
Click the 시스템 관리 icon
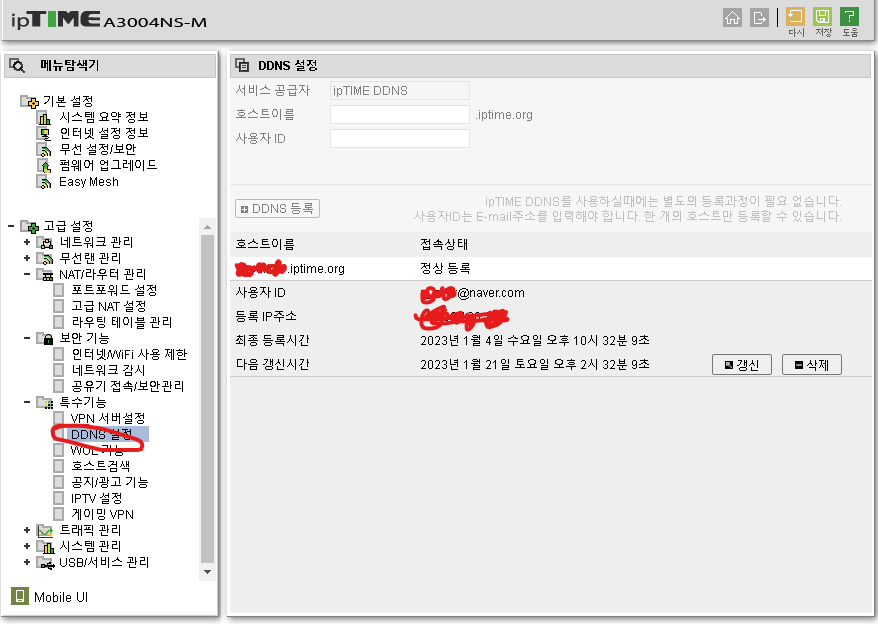click(45, 546)
